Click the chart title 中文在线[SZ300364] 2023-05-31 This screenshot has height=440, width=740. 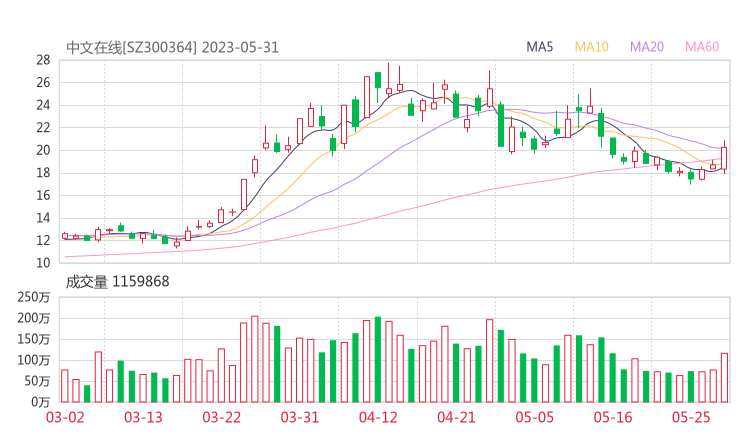coord(172,48)
